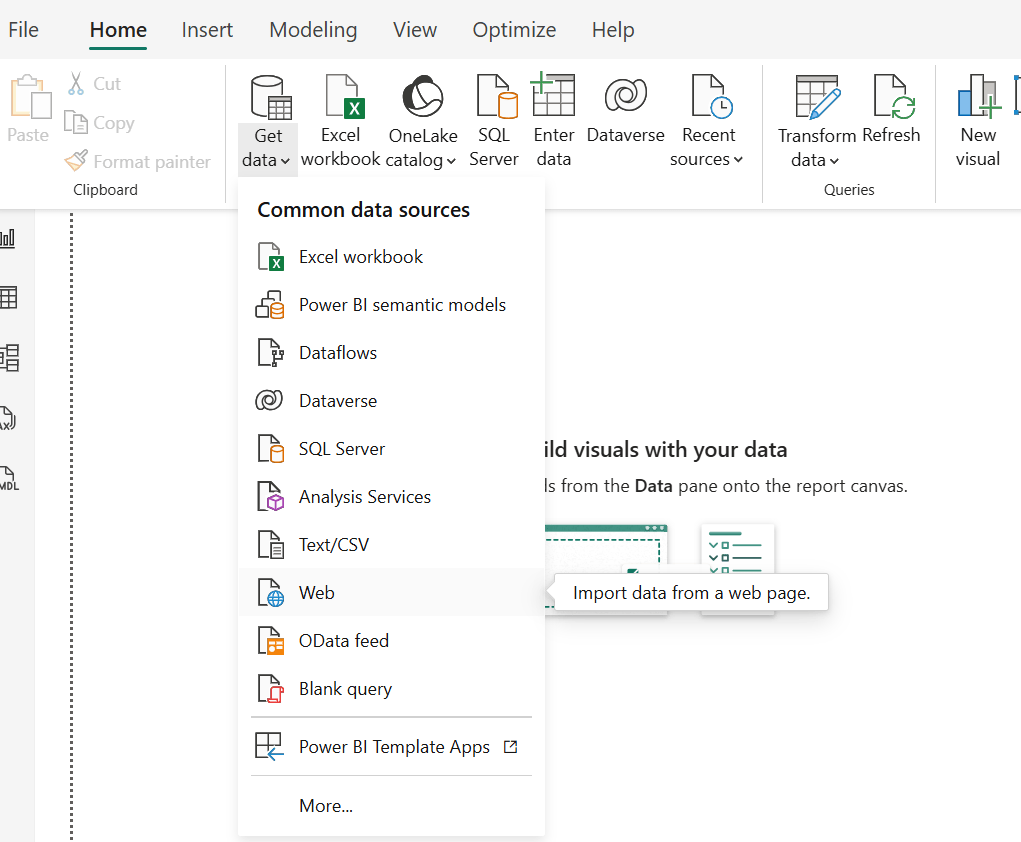Select Analysis Services data source
The width and height of the screenshot is (1021, 842).
(391, 497)
